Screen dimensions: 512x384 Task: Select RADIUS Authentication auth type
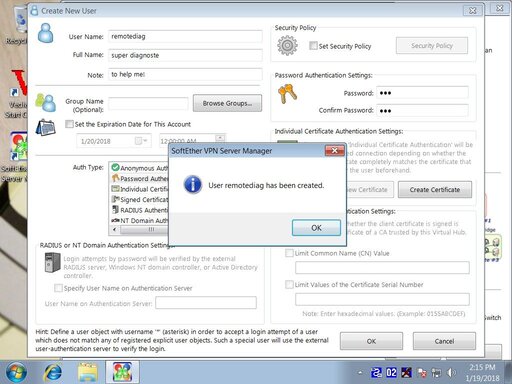click(x=140, y=210)
